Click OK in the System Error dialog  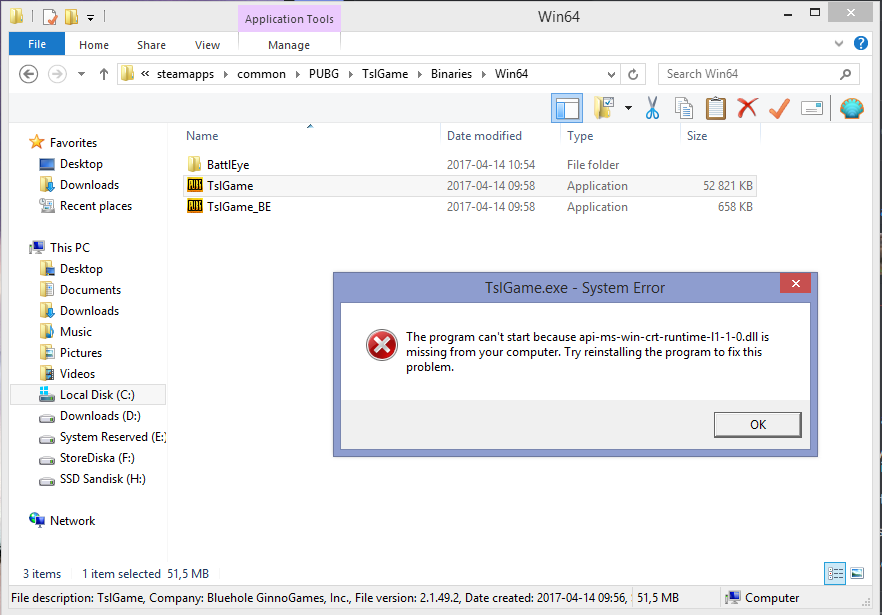tap(758, 425)
